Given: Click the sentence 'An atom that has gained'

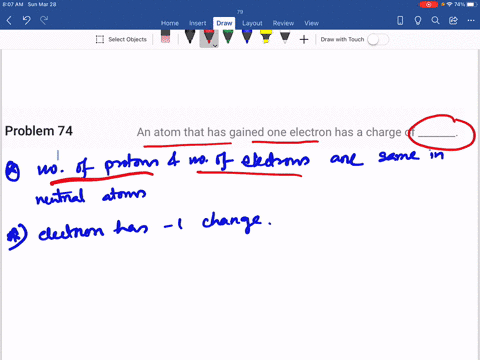Looking at the screenshot, I should 201,132.
